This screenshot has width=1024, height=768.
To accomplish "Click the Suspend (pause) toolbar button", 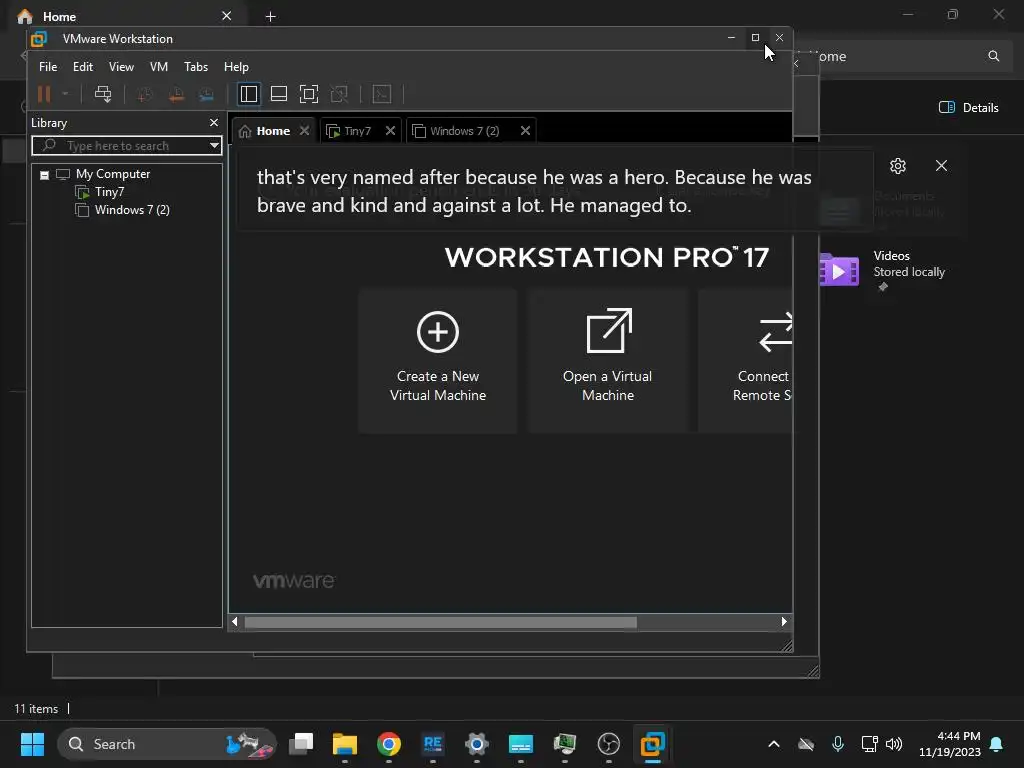I will [44, 95].
